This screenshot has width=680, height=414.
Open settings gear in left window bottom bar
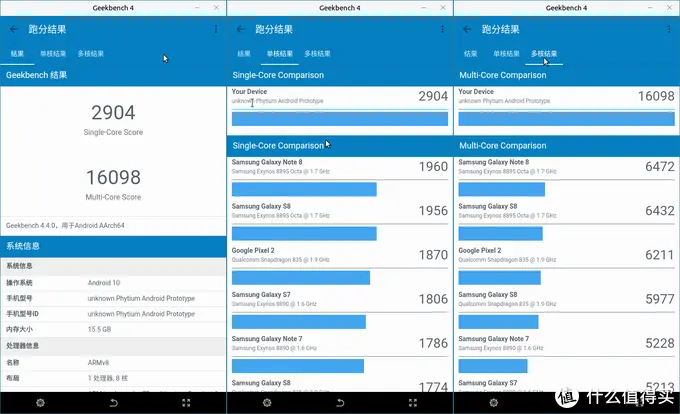40,403
